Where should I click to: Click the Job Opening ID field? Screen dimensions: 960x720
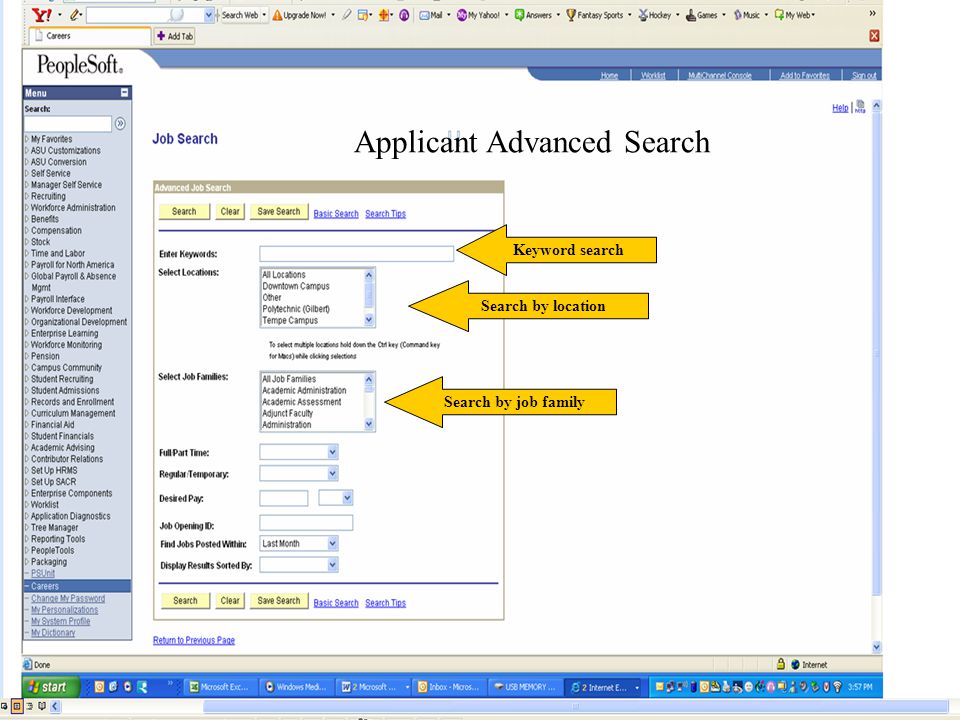coord(306,523)
